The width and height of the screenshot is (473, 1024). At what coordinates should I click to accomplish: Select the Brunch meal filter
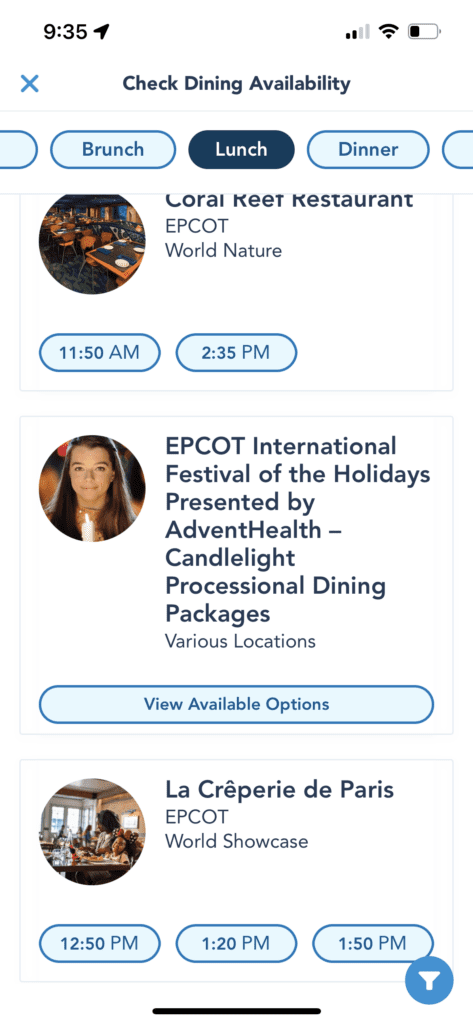tap(113, 150)
